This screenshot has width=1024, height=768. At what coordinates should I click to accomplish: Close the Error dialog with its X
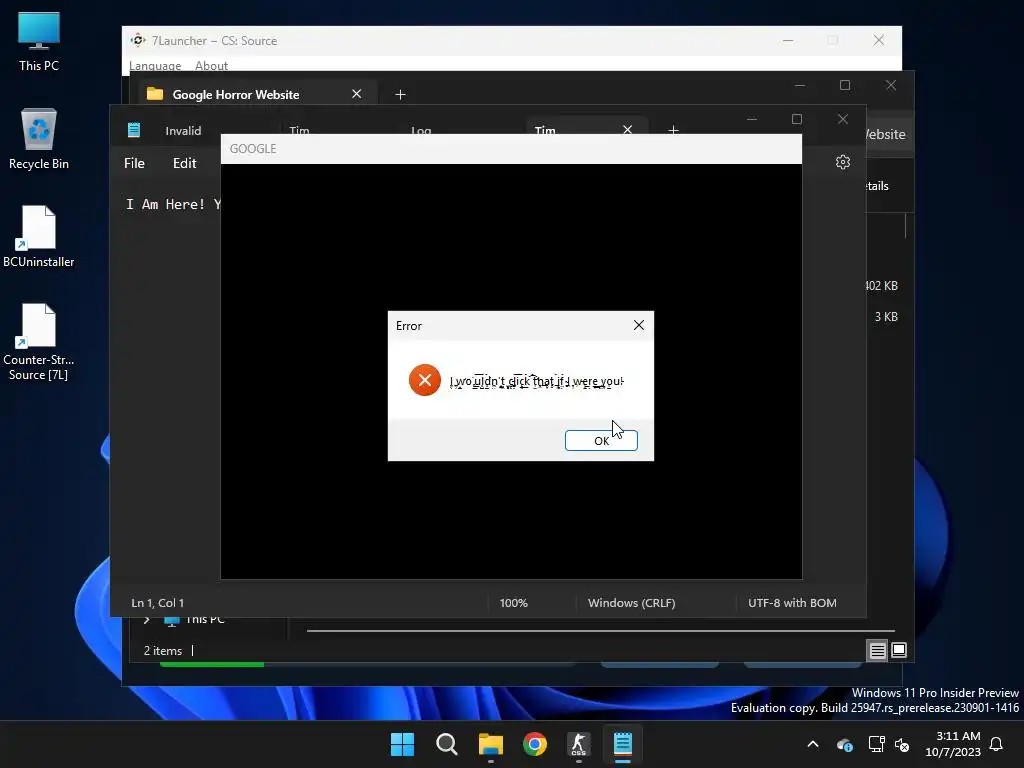coord(639,325)
